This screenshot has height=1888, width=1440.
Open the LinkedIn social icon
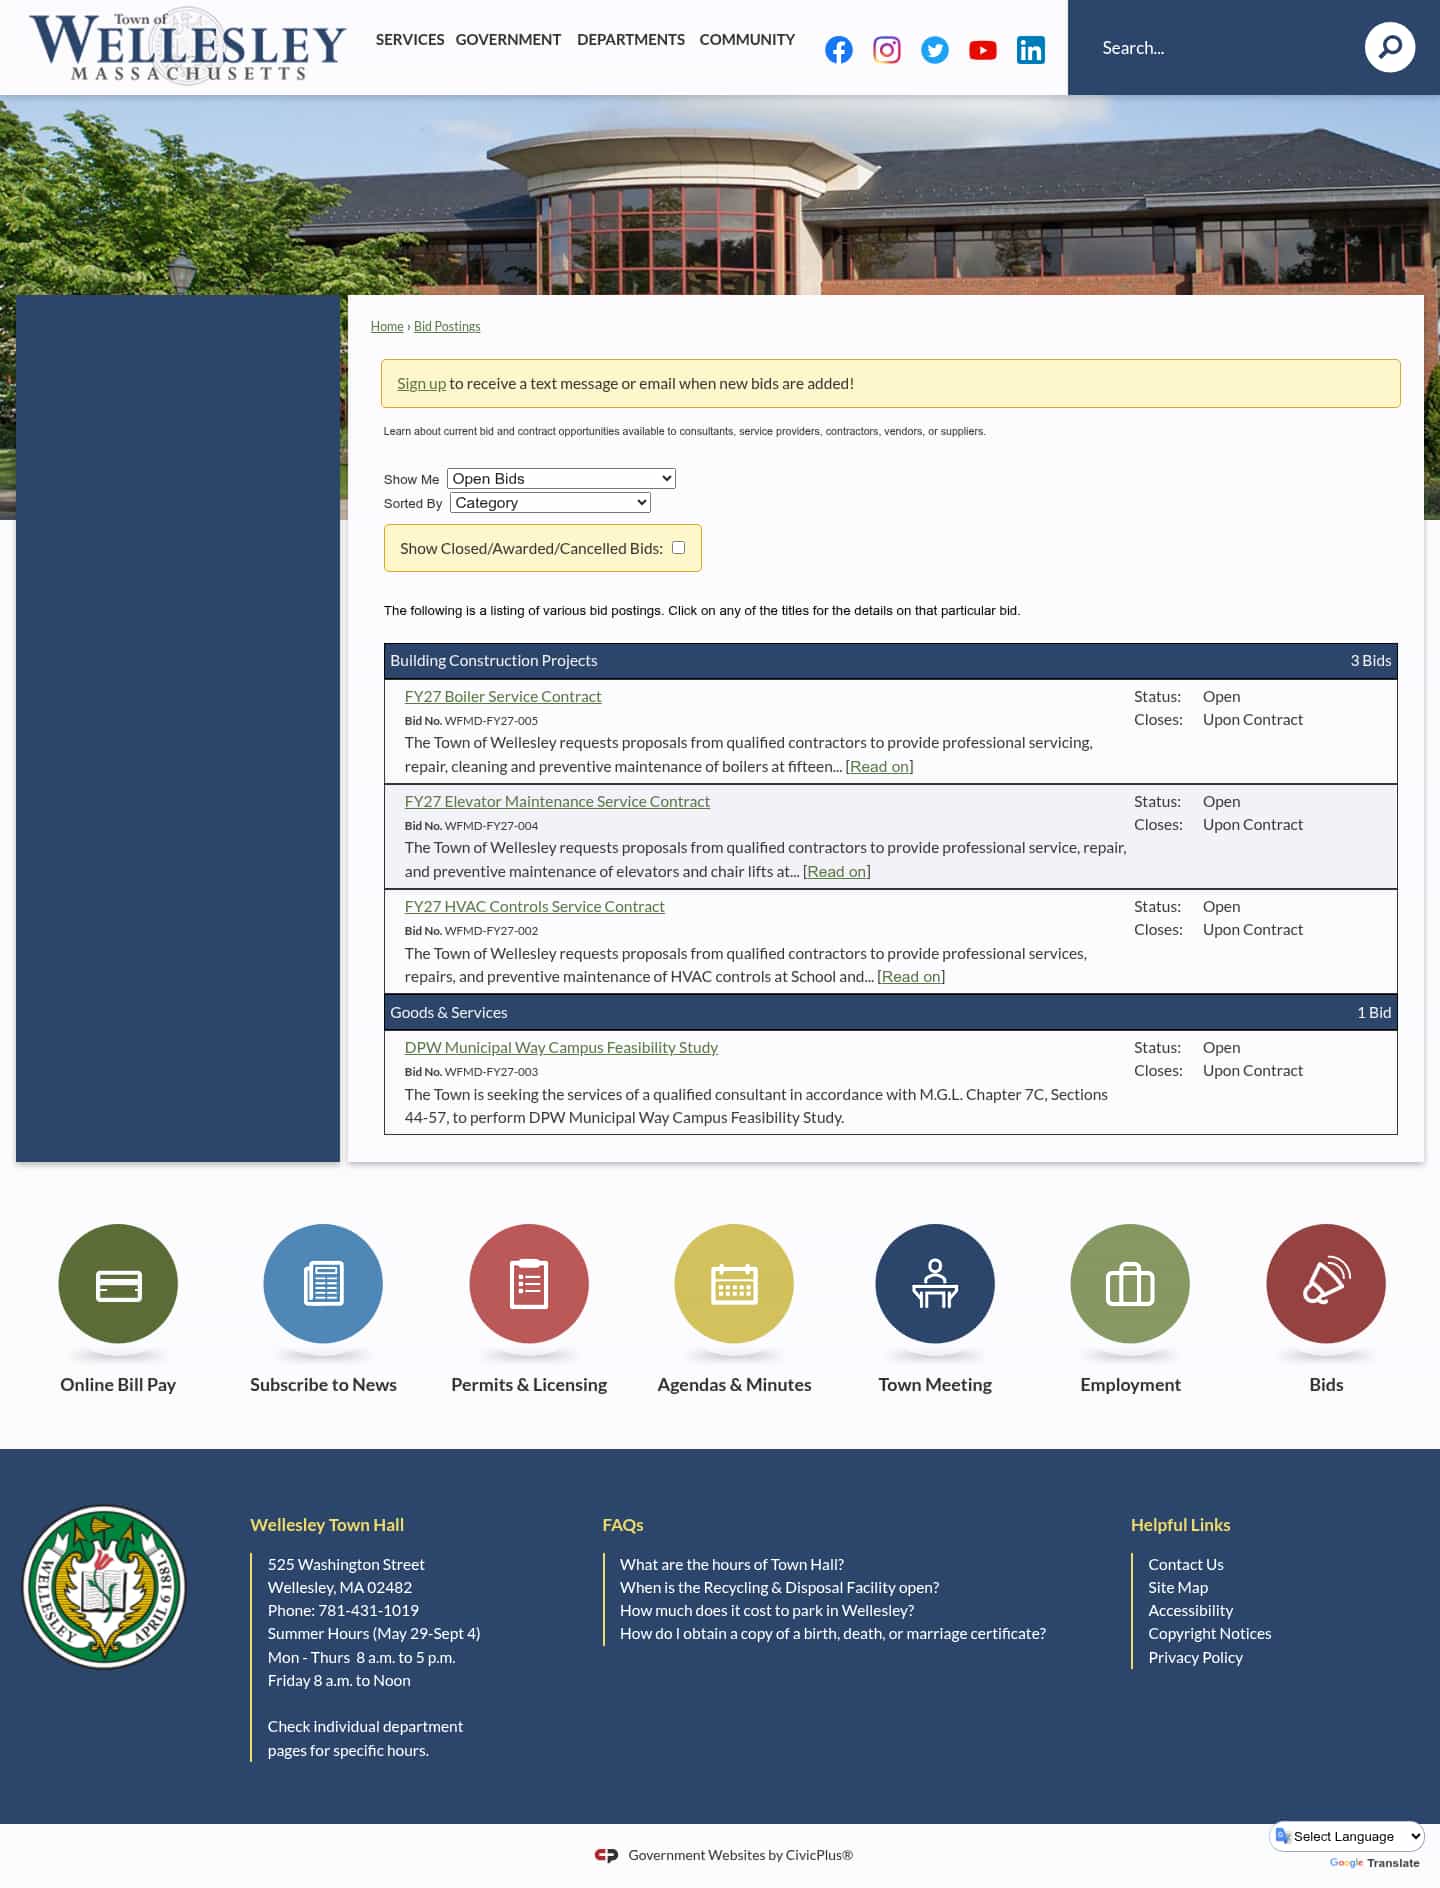tap(1030, 50)
